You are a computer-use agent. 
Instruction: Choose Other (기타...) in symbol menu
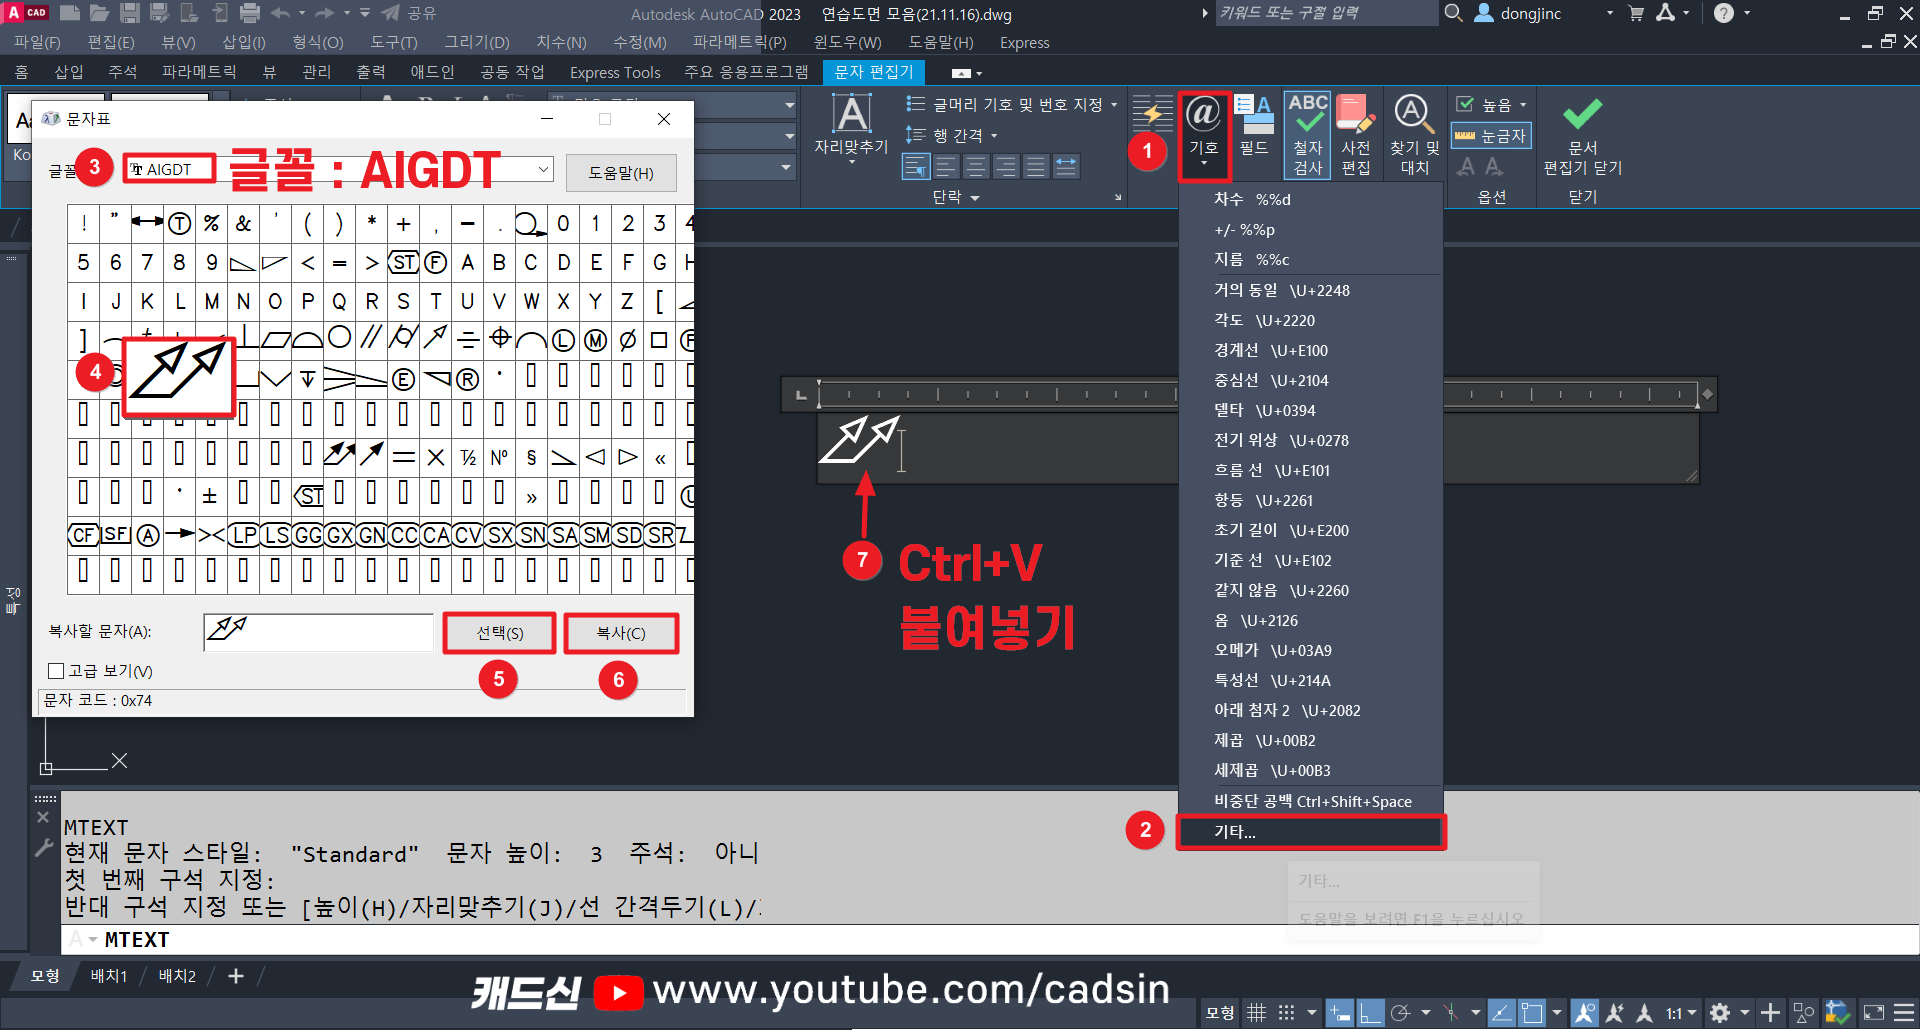(1310, 832)
